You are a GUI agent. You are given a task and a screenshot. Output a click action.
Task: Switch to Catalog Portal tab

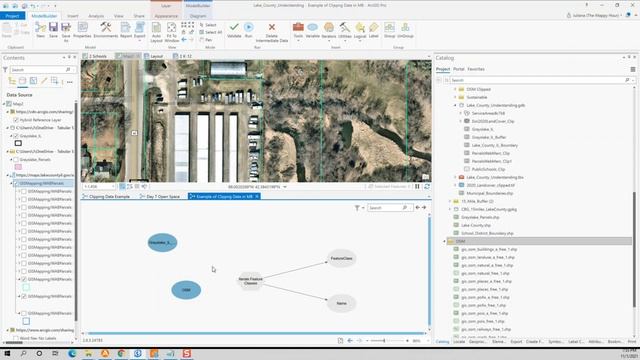(x=459, y=69)
